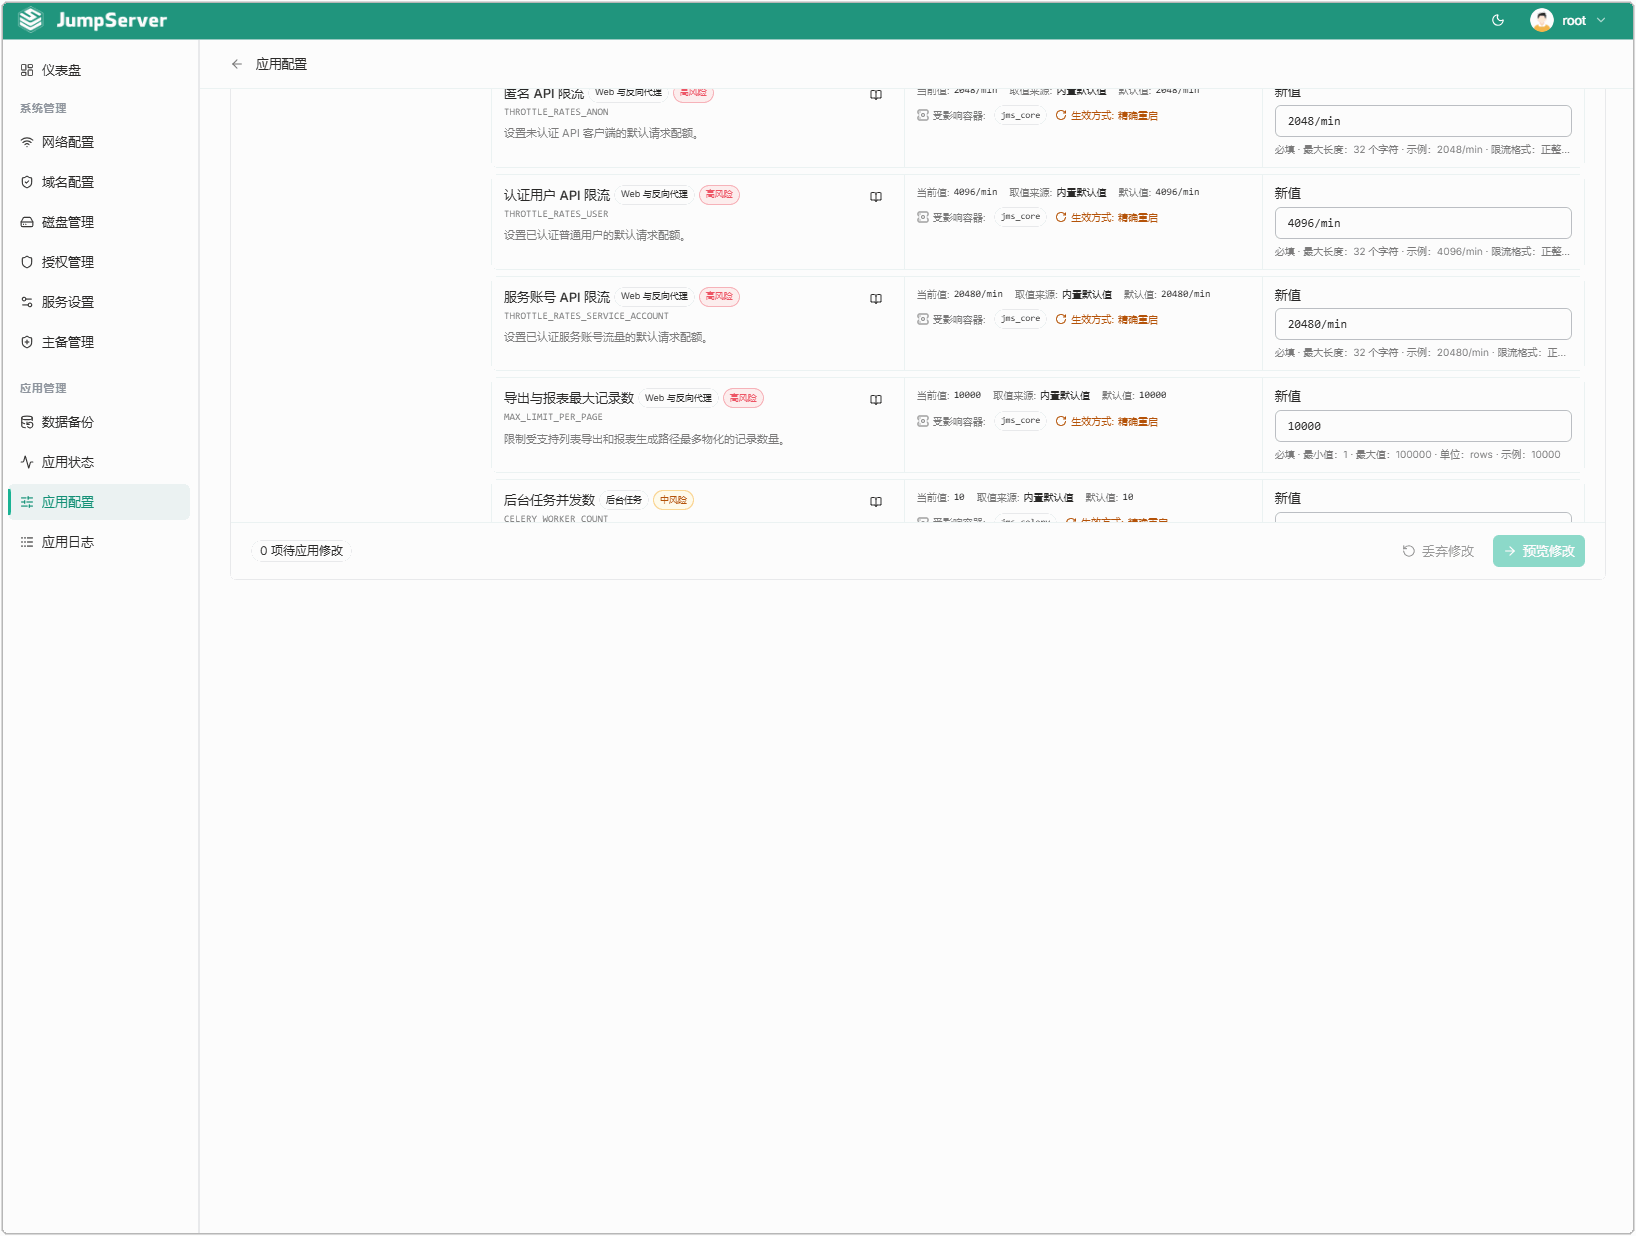
Task: Click MAX_LIMIT_PER_PAGE key text
Action: click(x=553, y=417)
